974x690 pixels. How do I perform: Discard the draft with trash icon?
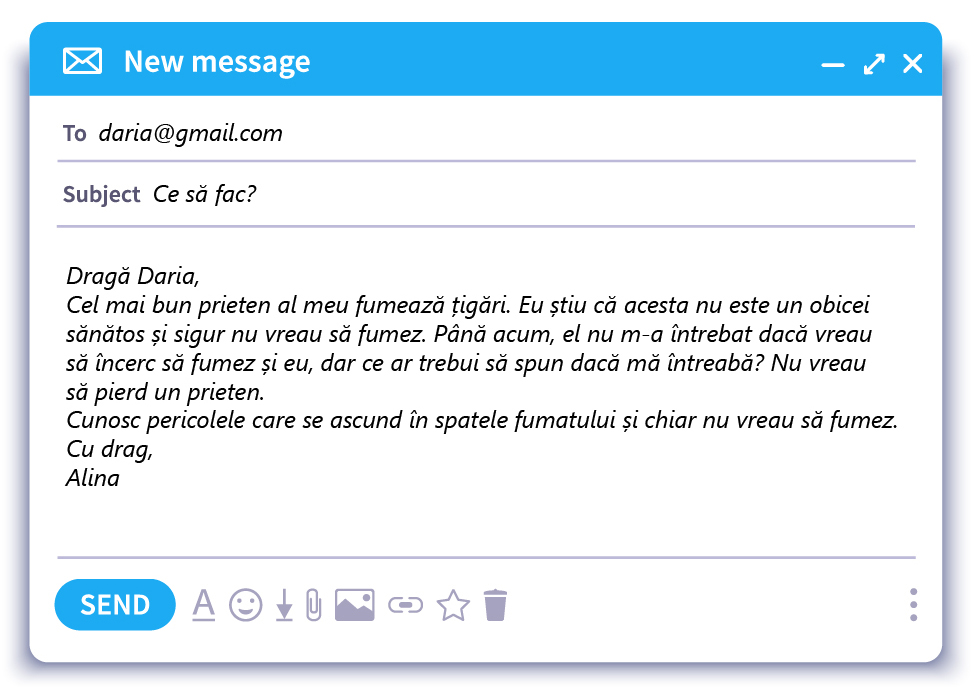(x=495, y=604)
